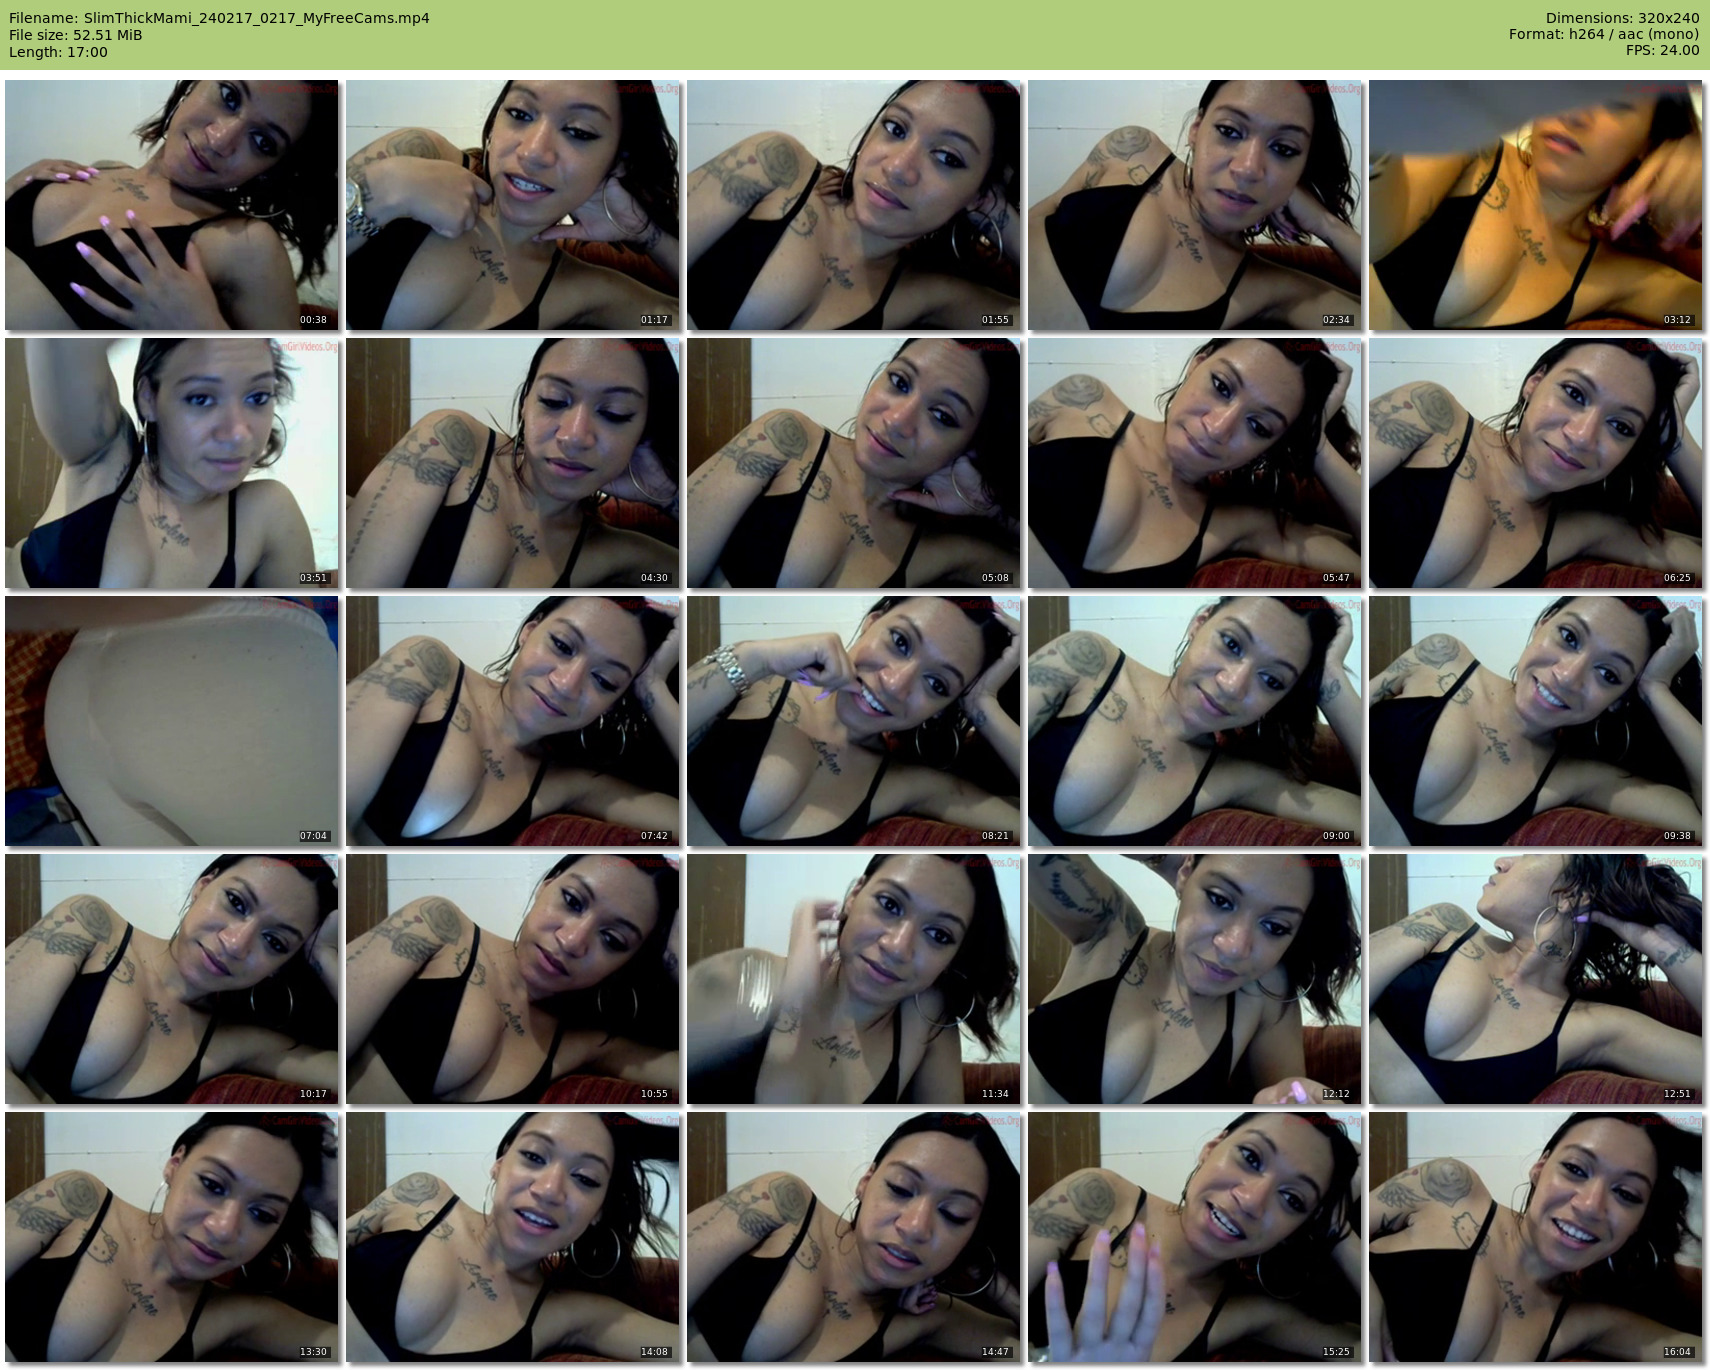
Task: Click the thumbnail timestamped 00:38
Action: pyautogui.click(x=171, y=205)
